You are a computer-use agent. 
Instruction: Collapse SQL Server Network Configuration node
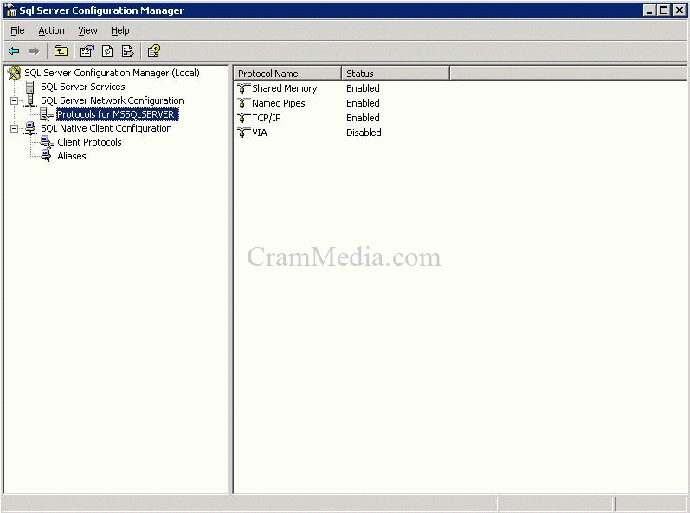point(14,101)
